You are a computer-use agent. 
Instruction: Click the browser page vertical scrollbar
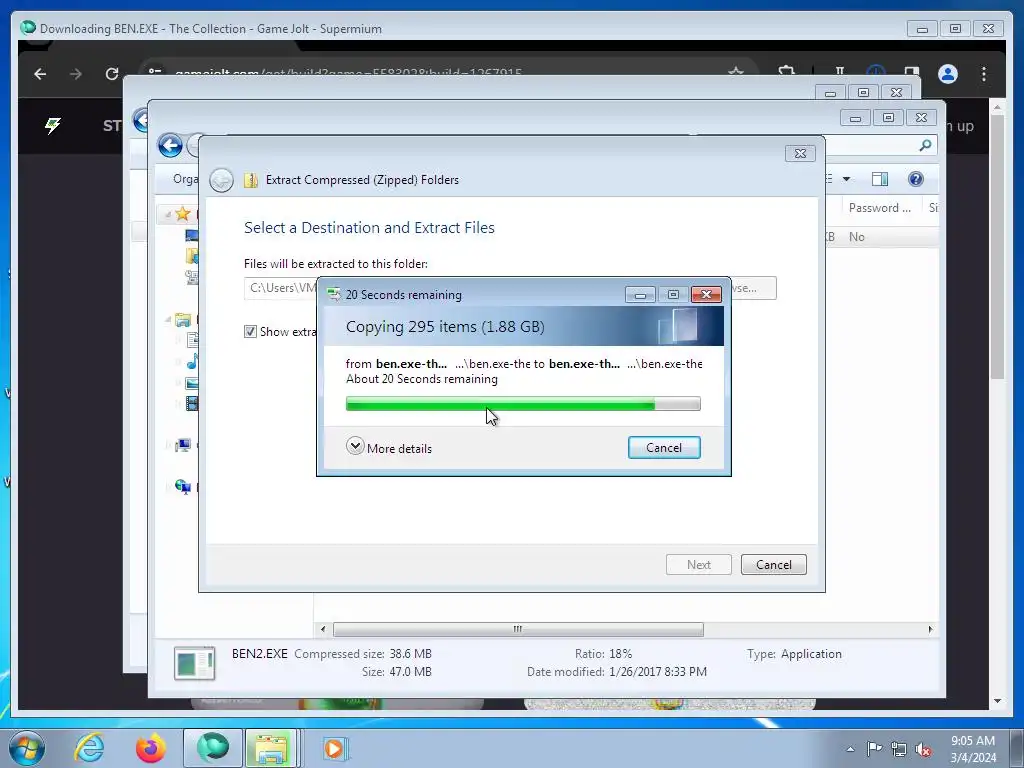coord(997,246)
